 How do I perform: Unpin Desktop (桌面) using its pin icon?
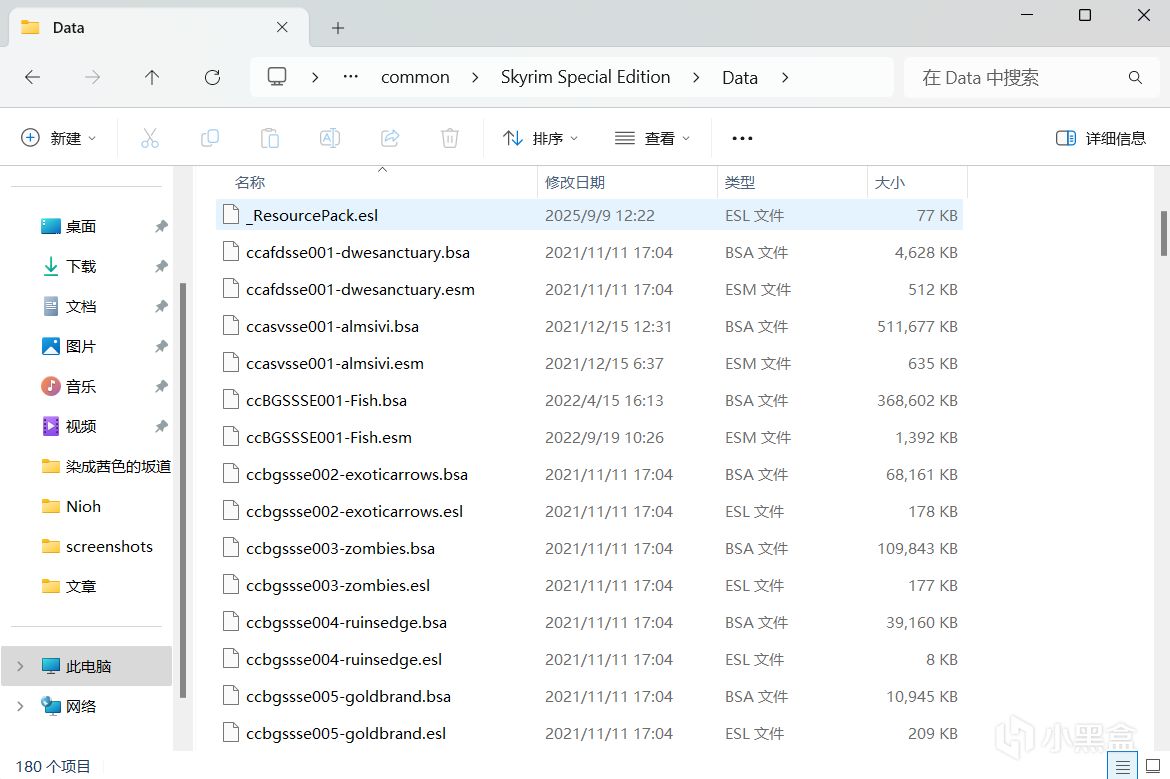point(161,226)
